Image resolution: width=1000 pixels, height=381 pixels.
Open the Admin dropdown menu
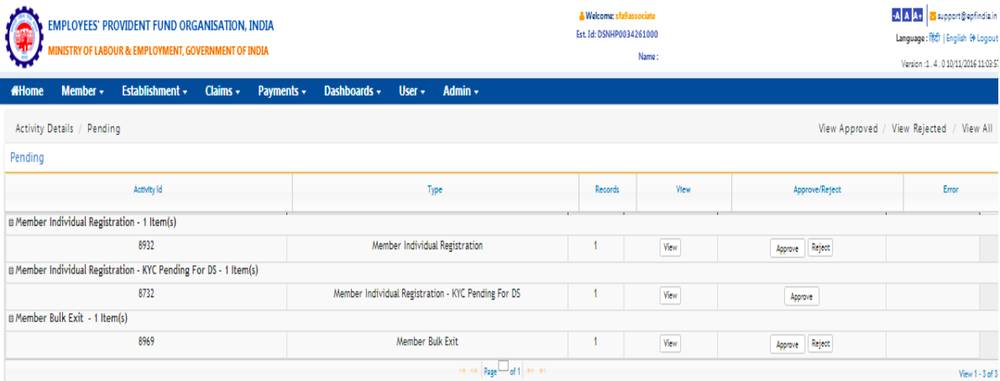(x=460, y=91)
